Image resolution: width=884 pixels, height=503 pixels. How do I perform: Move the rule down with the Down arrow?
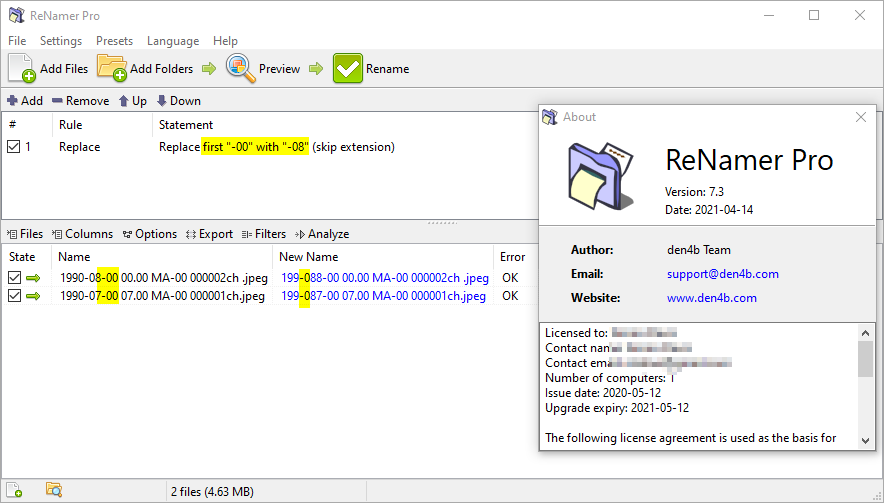pyautogui.click(x=161, y=101)
